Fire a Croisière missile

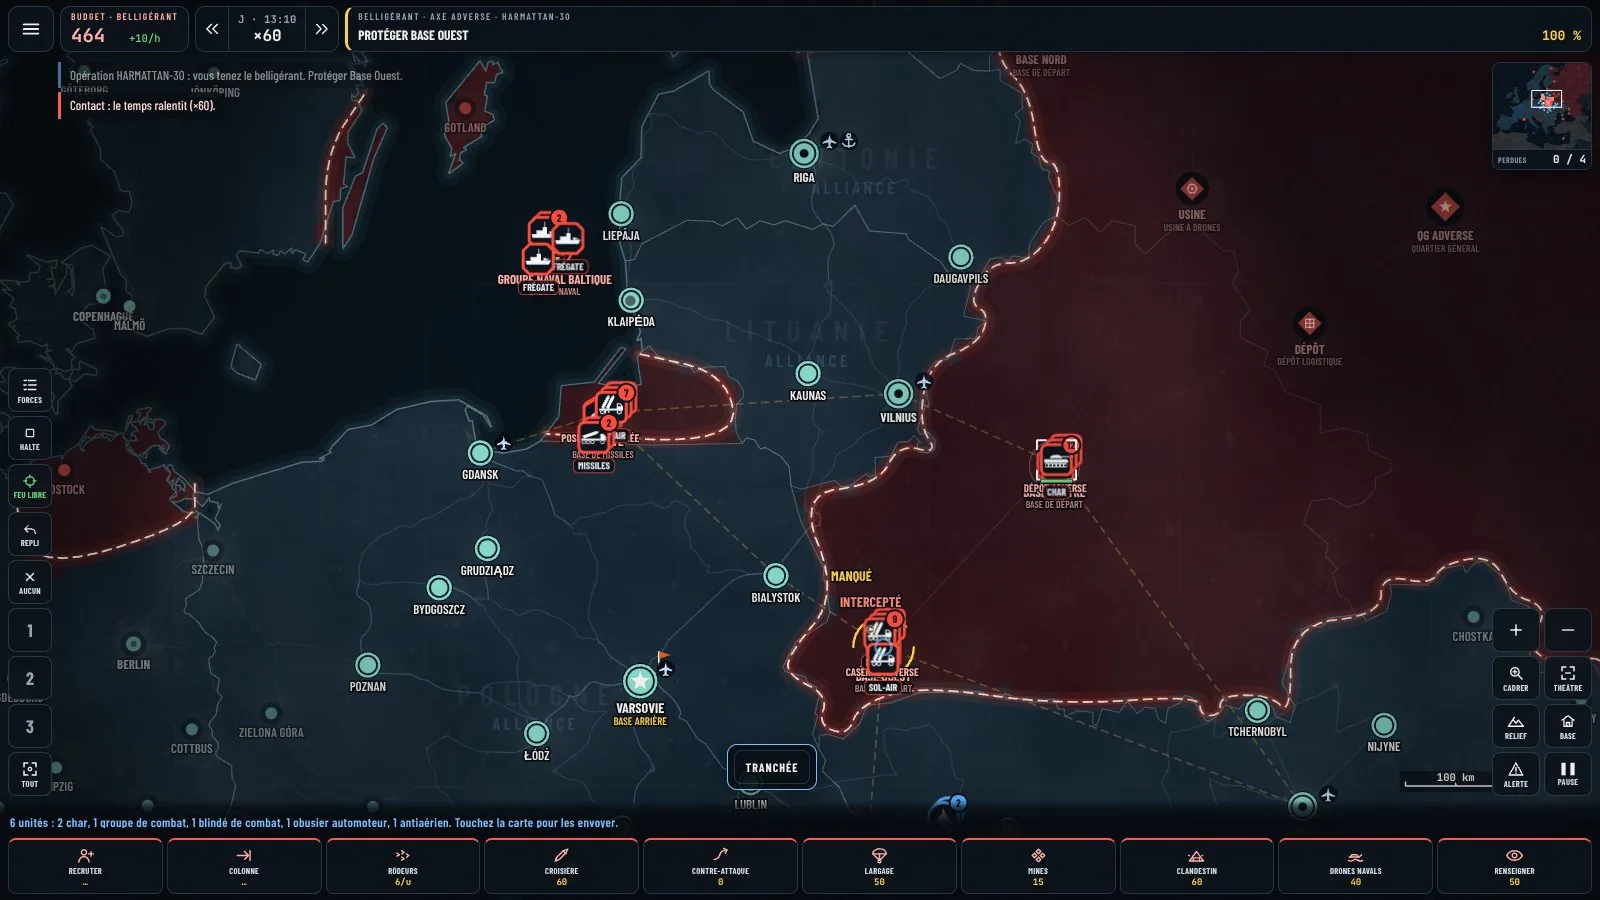click(x=562, y=866)
